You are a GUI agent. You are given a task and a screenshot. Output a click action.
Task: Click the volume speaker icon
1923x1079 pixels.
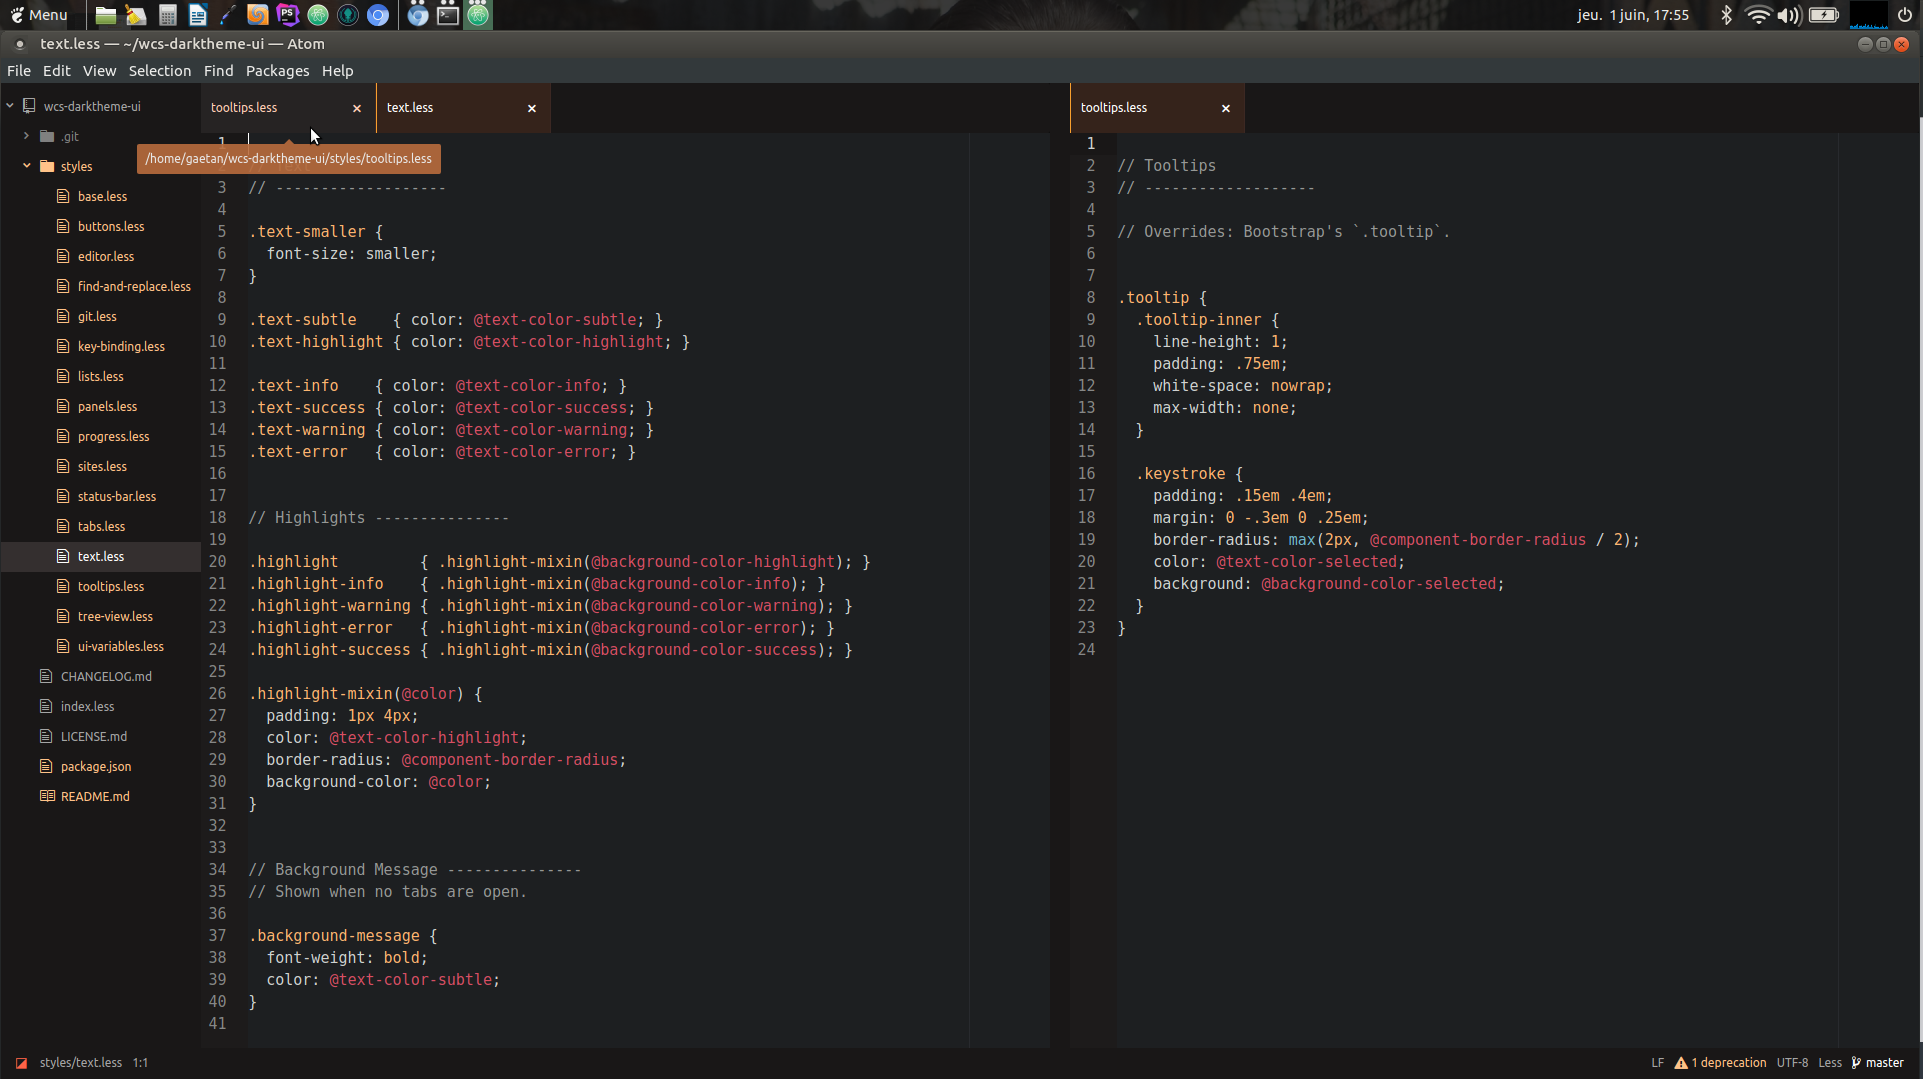pyautogui.click(x=1788, y=15)
